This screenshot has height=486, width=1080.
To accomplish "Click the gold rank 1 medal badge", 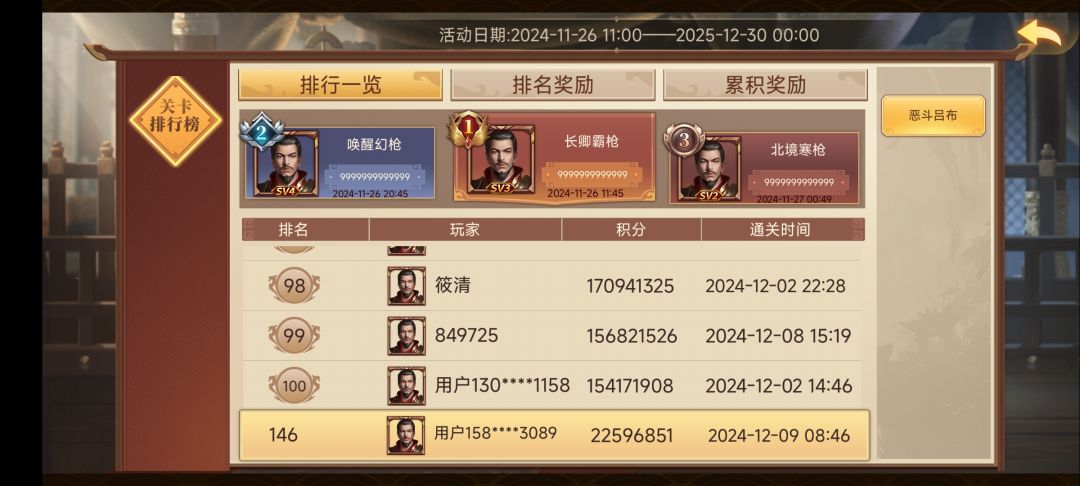I will pos(468,129).
